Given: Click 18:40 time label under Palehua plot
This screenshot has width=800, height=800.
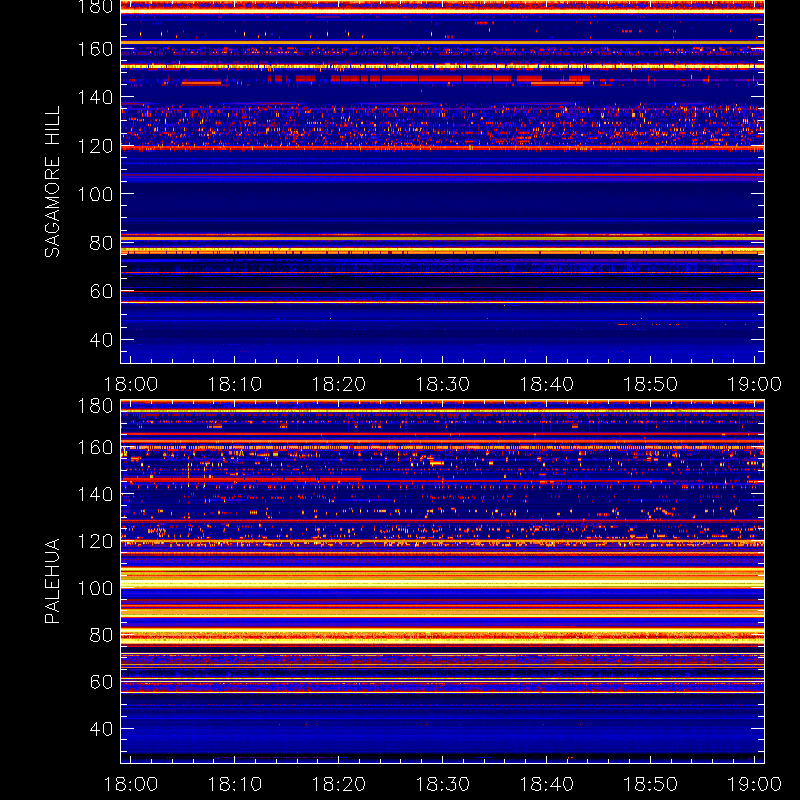Looking at the screenshot, I should tap(546, 784).
